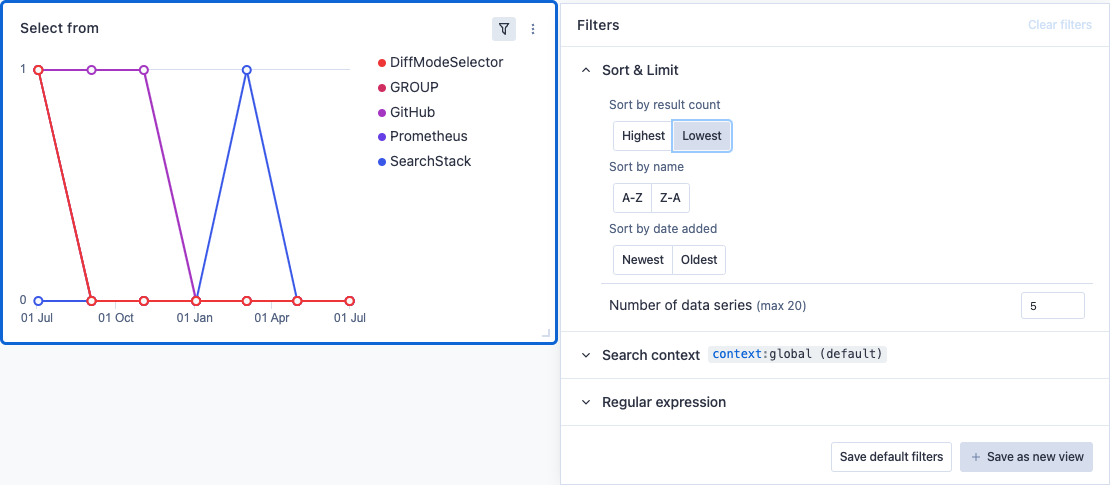Select the Prometheus legend entry
Viewport: 1110px width, 485px height.
pos(423,137)
